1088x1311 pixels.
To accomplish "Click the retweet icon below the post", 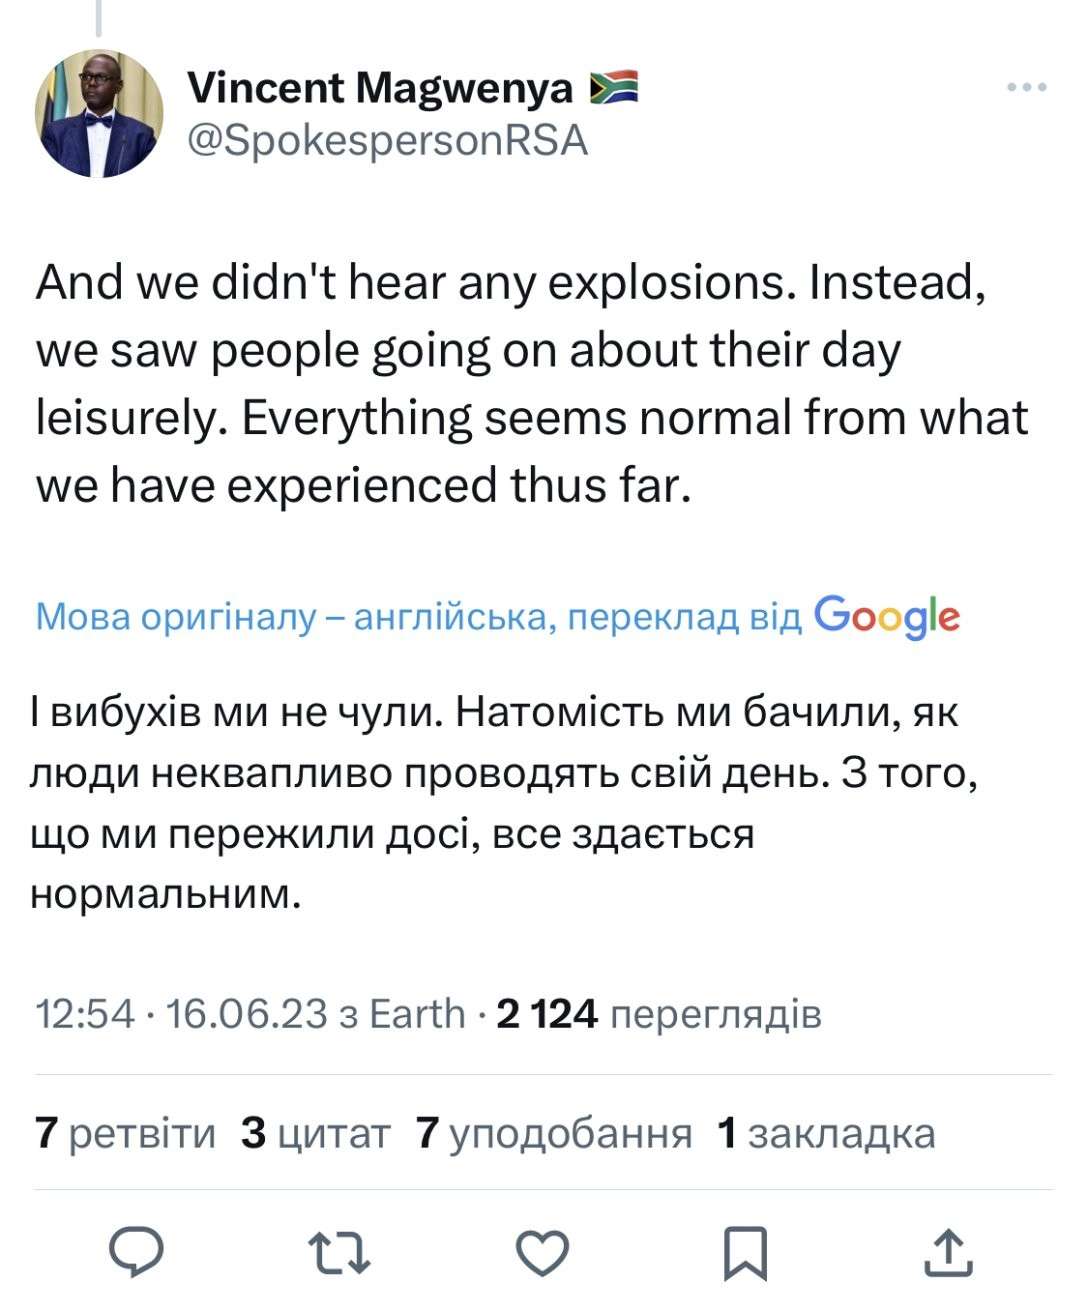I will (340, 1252).
